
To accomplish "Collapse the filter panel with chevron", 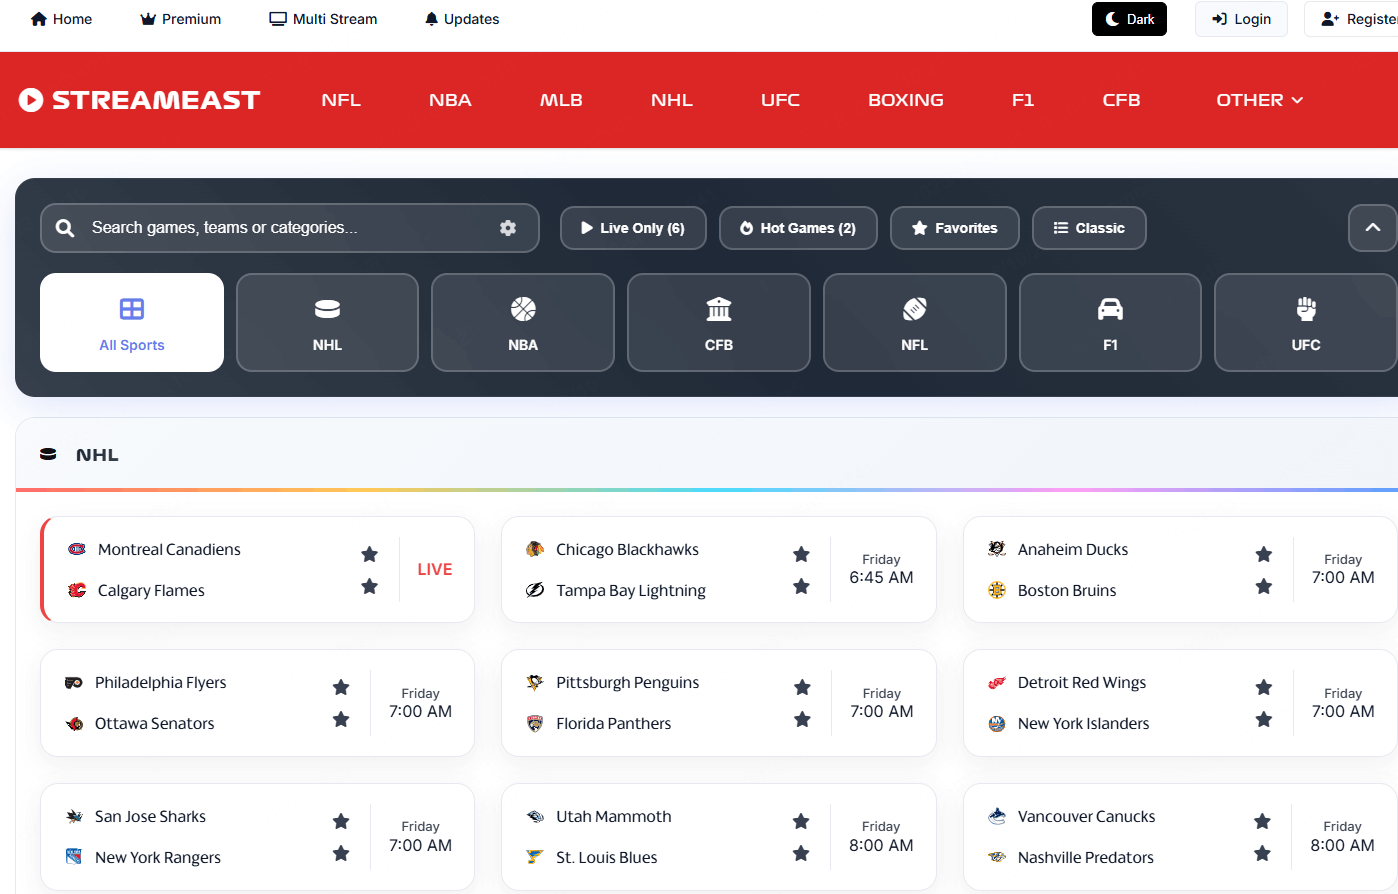I will [1372, 228].
